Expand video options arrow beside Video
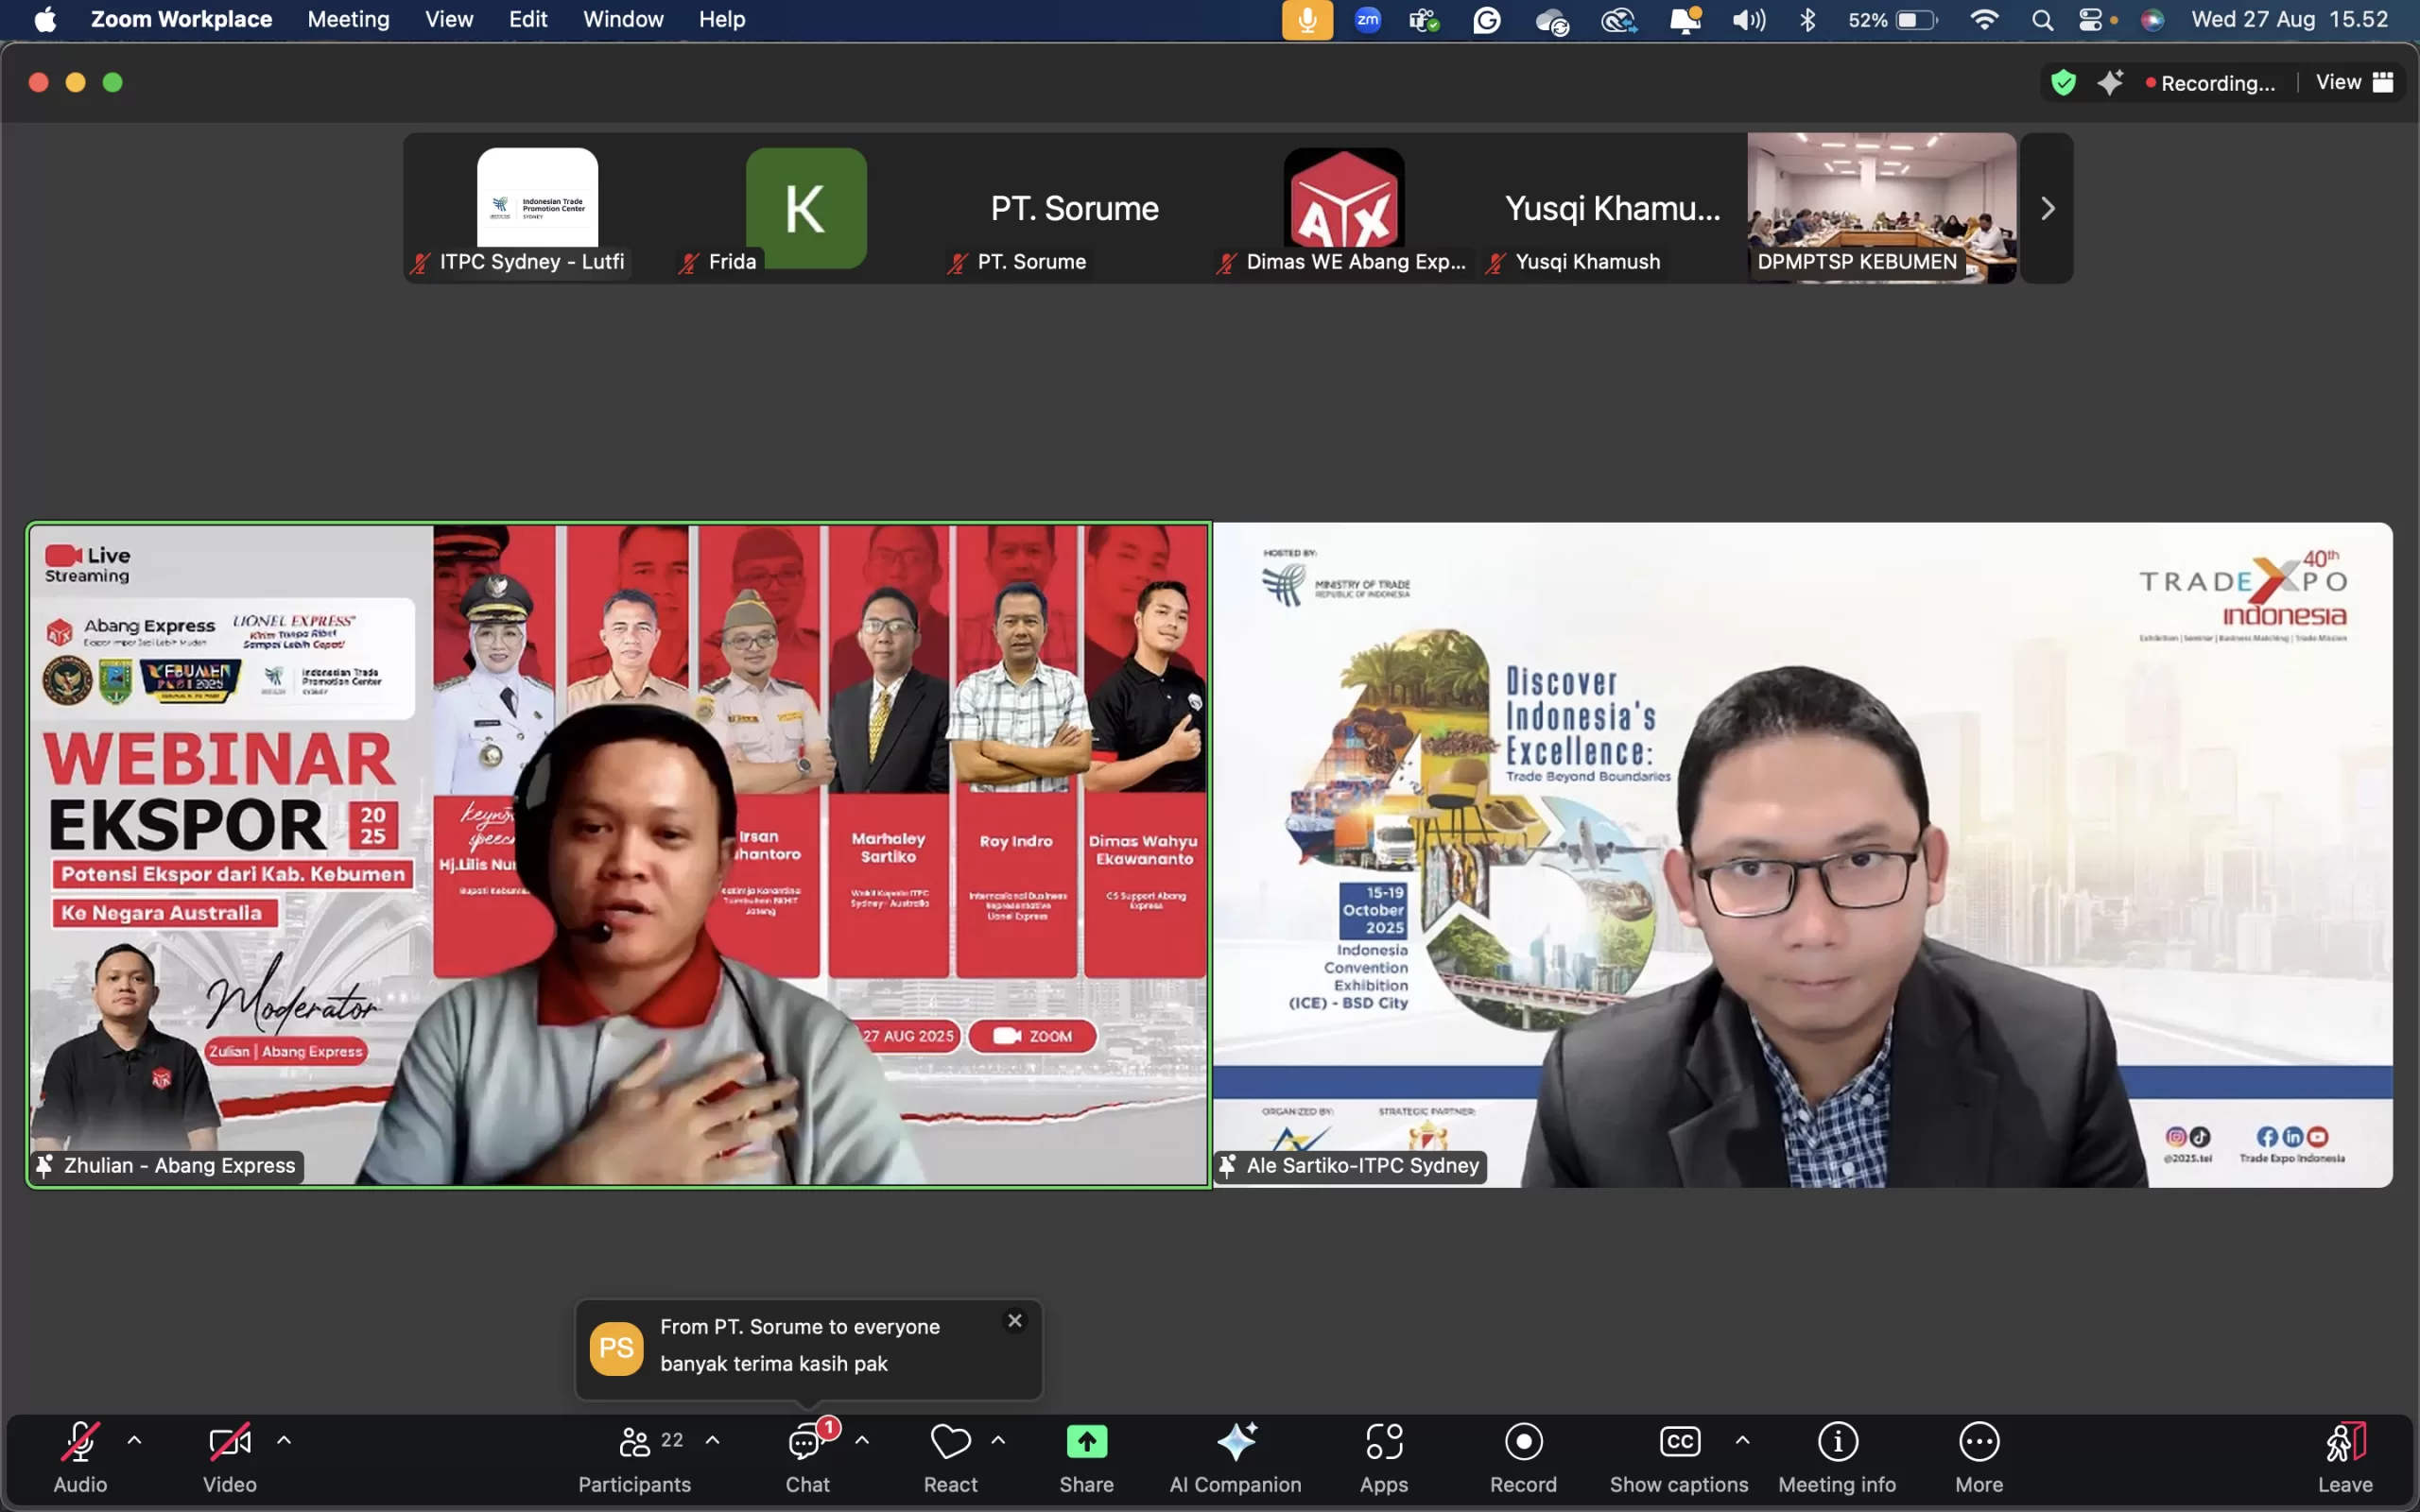 pos(284,1440)
